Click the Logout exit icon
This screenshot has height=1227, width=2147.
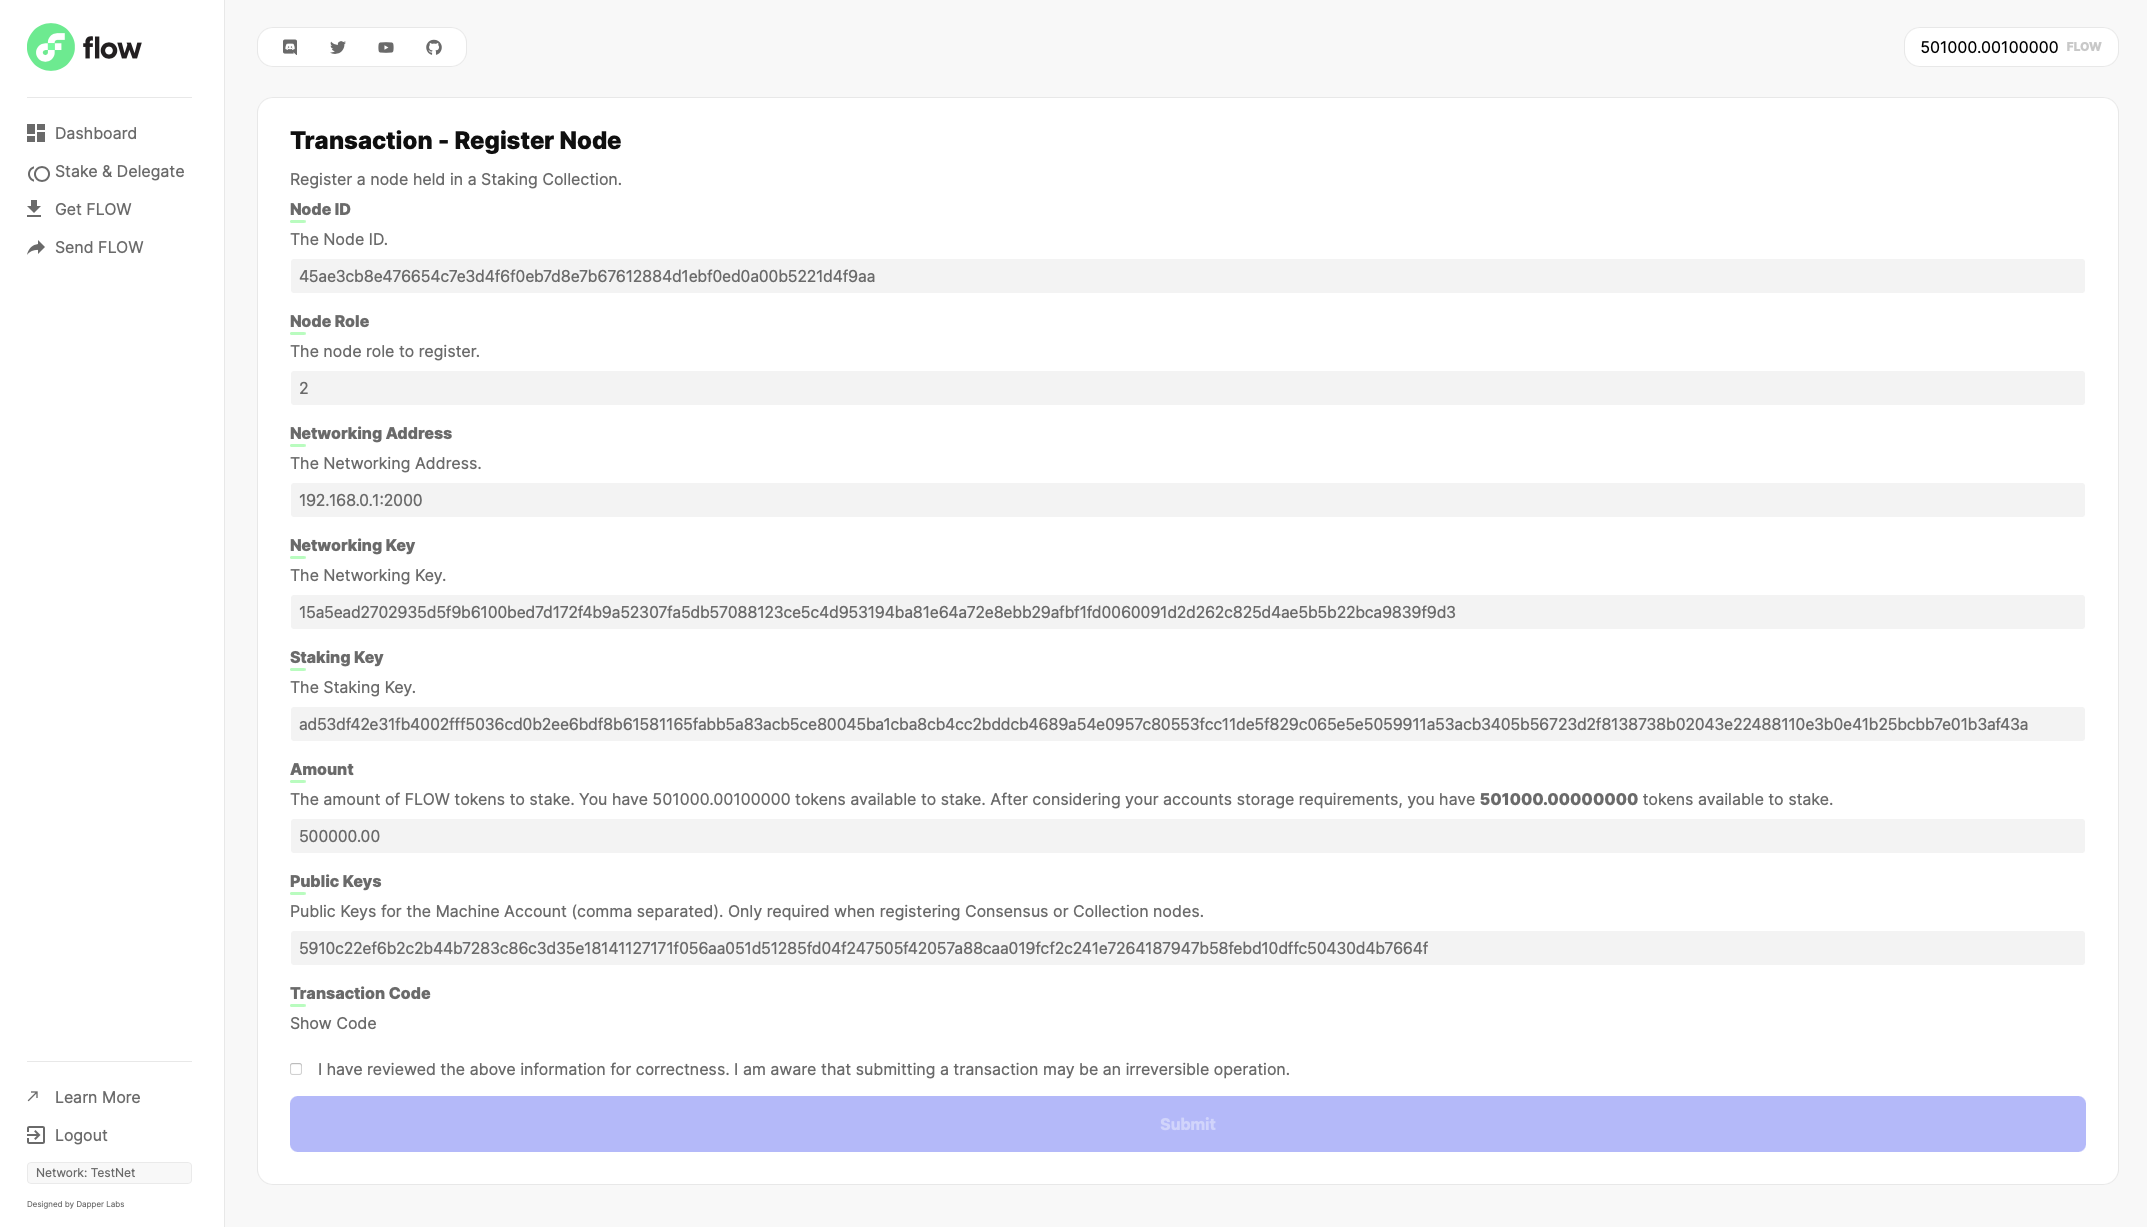(x=36, y=1135)
